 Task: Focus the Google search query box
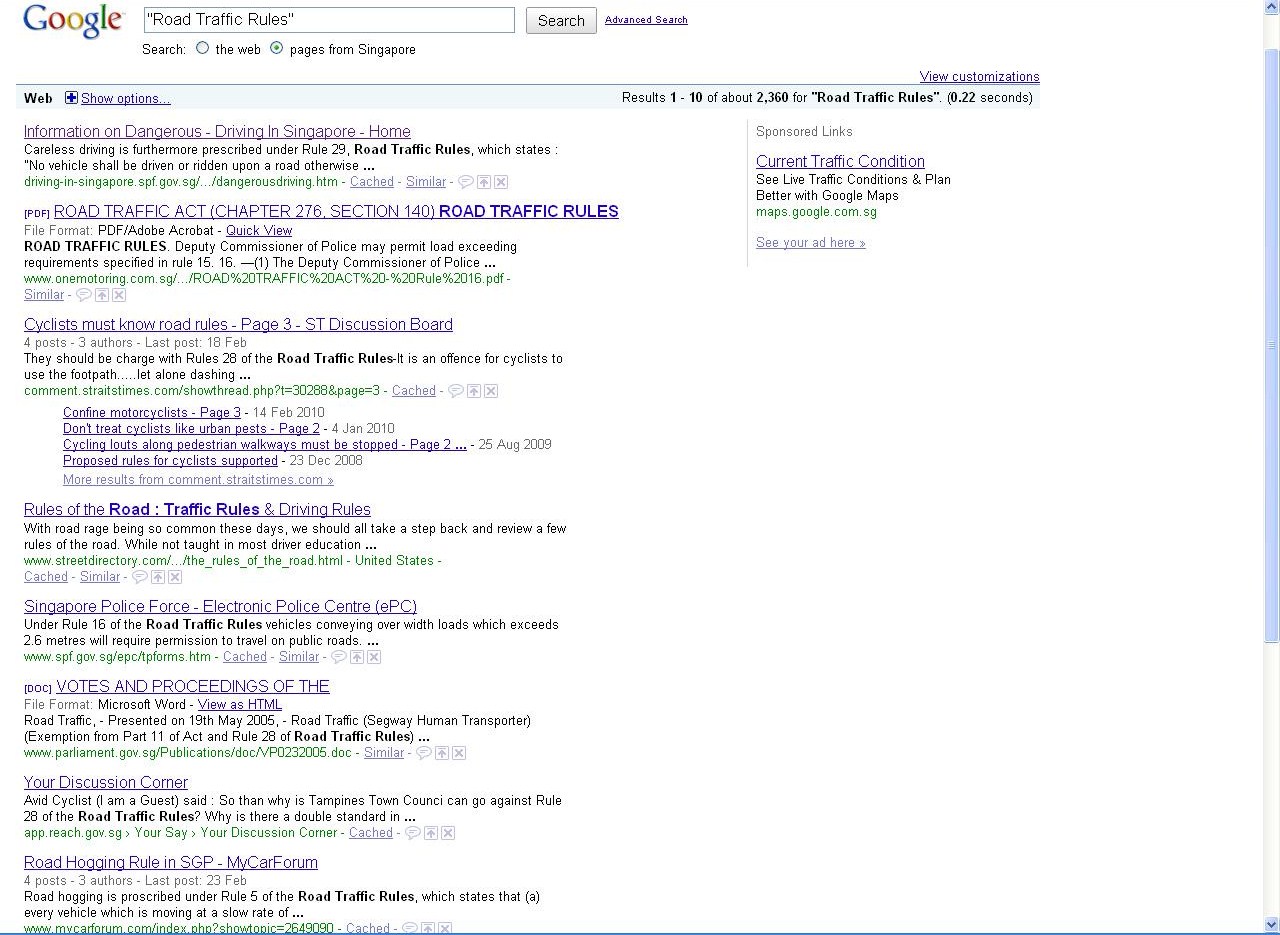pyautogui.click(x=329, y=20)
